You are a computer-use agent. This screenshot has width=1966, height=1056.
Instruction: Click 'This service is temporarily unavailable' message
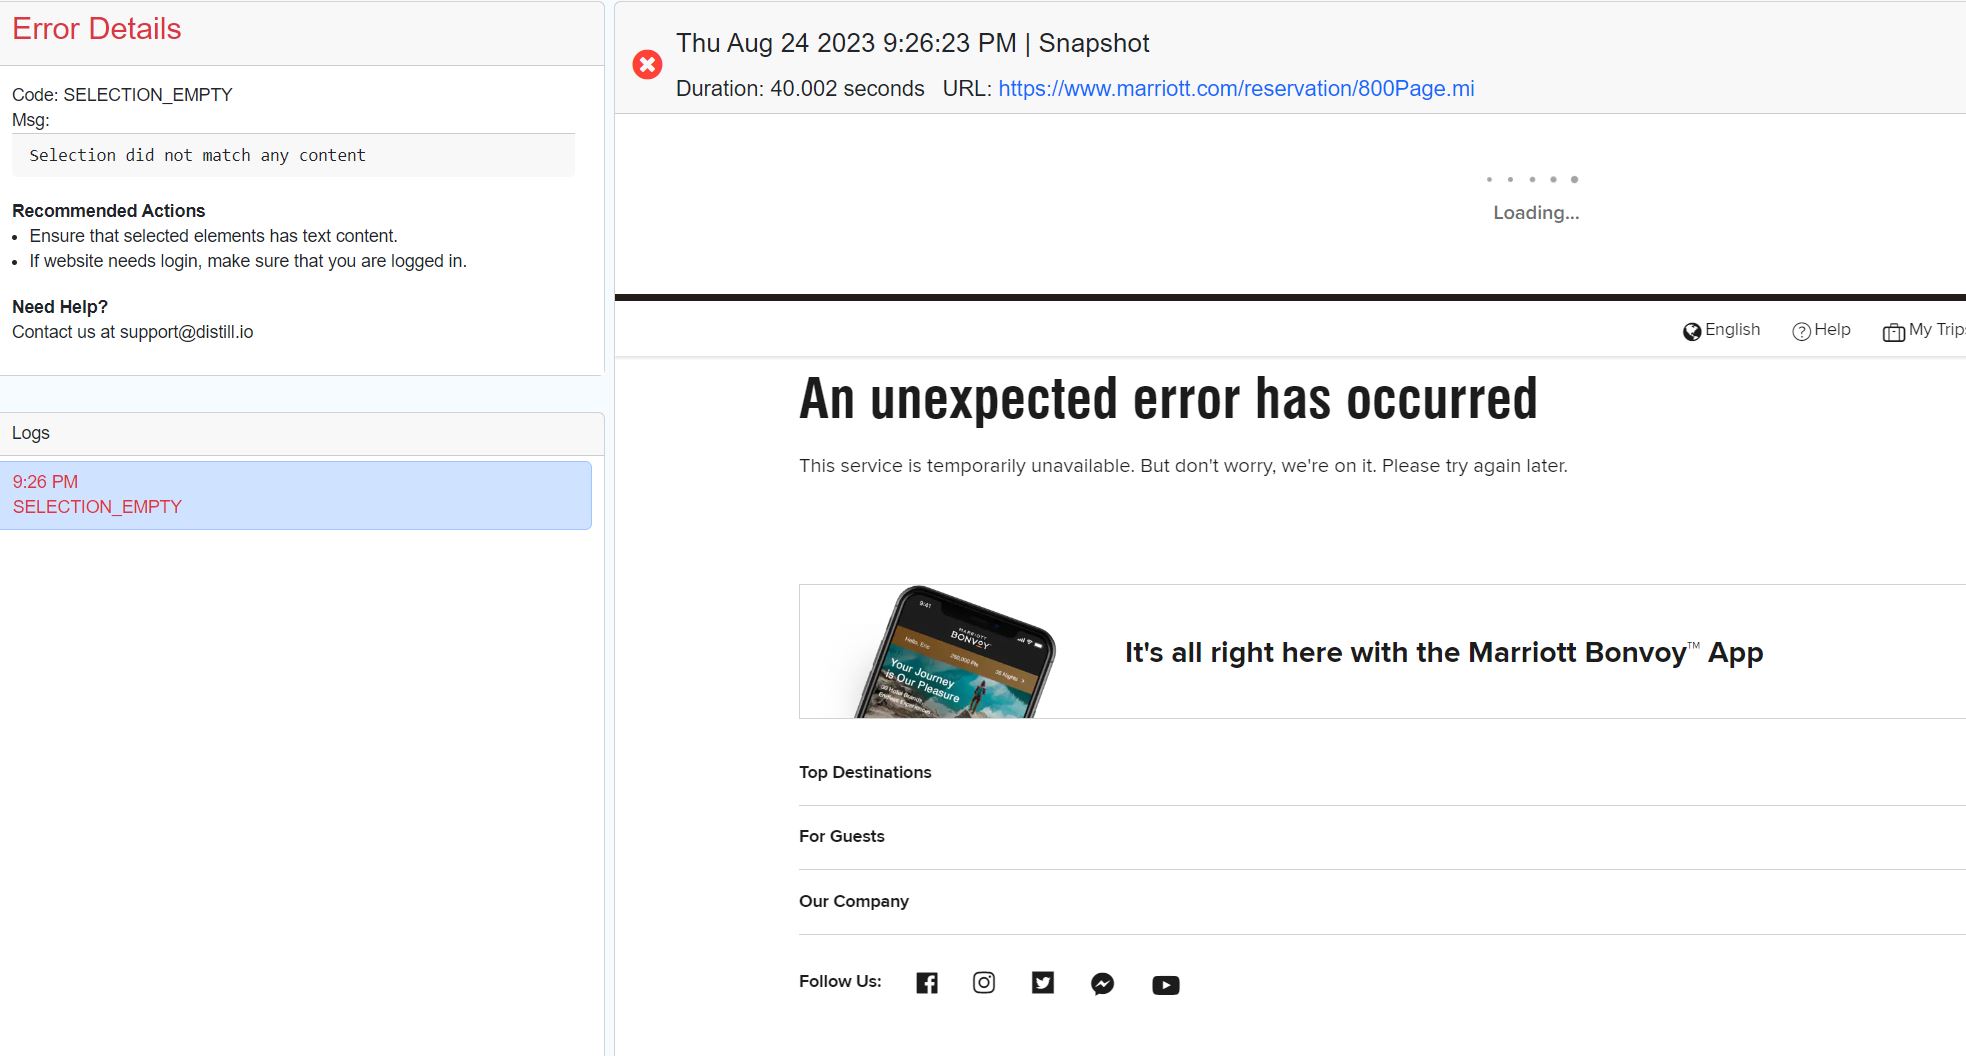[1183, 466]
